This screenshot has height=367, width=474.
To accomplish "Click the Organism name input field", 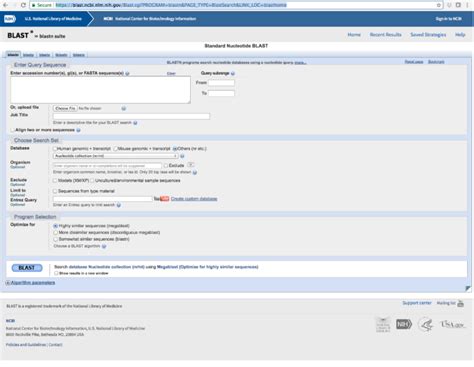I will coord(107,166).
